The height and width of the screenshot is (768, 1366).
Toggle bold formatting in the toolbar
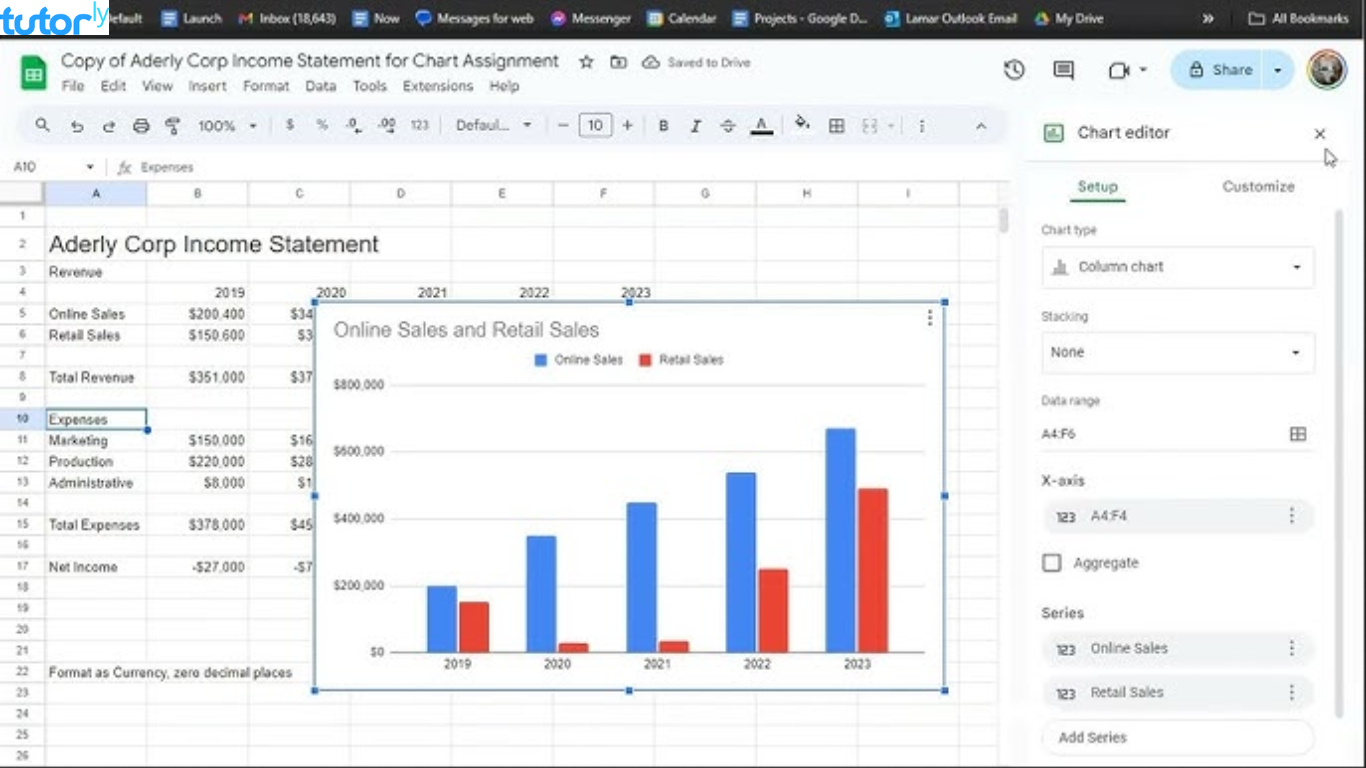(x=663, y=125)
